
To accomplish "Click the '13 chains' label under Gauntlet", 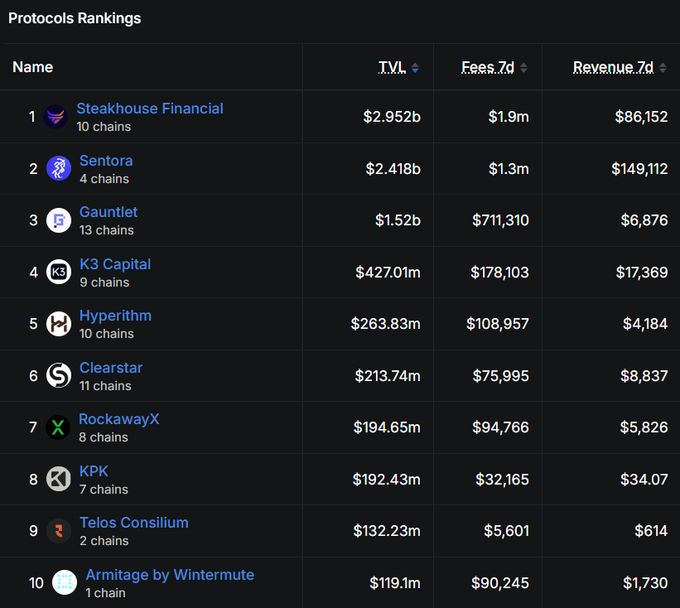I will pos(107,230).
